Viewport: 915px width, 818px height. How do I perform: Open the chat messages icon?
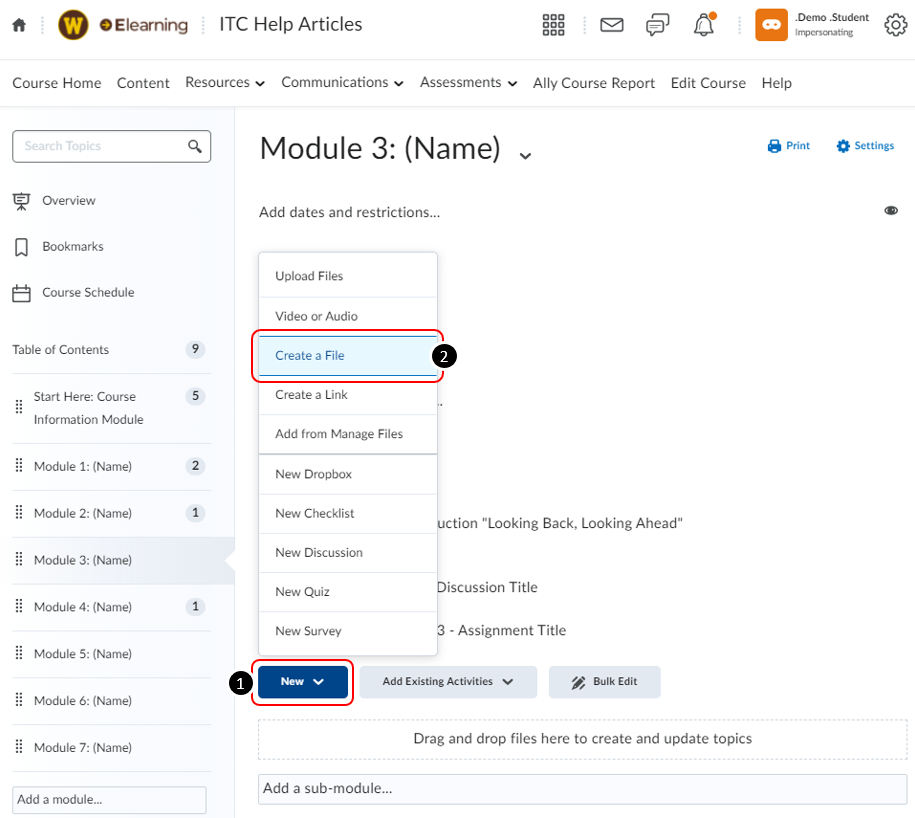657,25
